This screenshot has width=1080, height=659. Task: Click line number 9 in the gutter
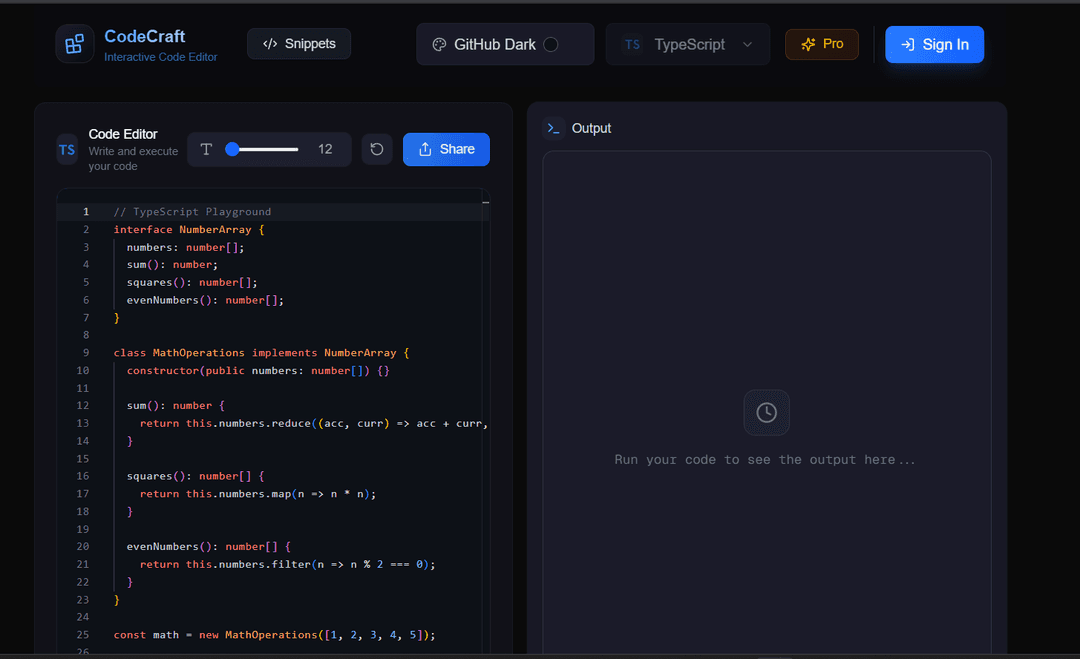pyautogui.click(x=86, y=353)
